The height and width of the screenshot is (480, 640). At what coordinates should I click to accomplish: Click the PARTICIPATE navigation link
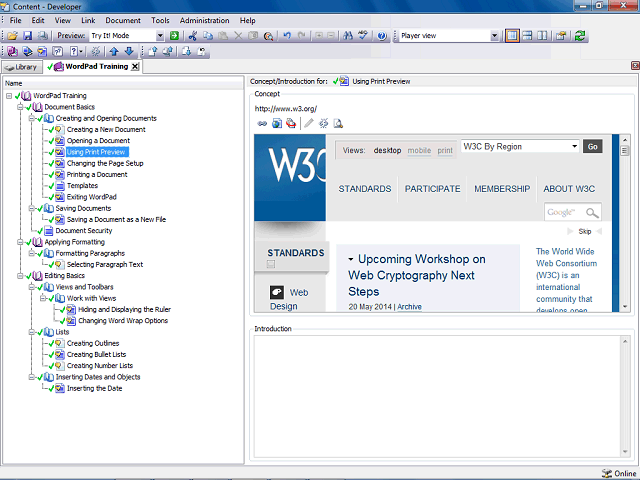click(432, 189)
